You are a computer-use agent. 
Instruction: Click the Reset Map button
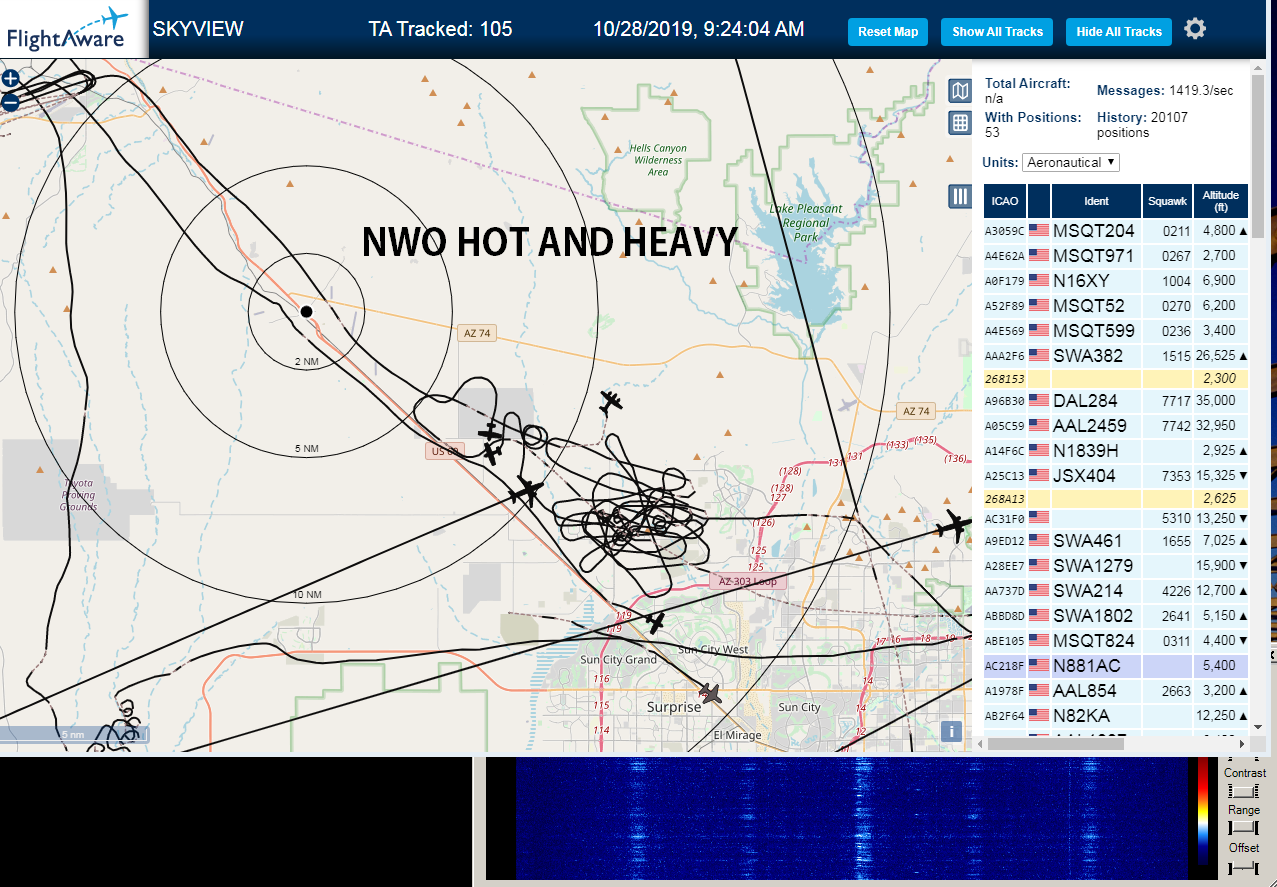tap(888, 32)
